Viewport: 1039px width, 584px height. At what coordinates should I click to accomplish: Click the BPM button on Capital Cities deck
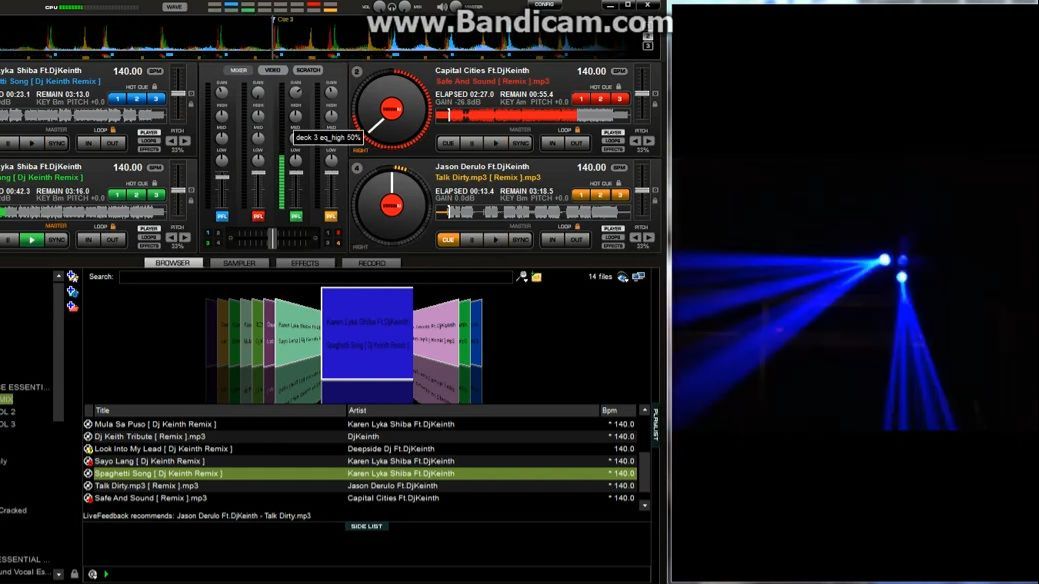pyautogui.click(x=619, y=71)
